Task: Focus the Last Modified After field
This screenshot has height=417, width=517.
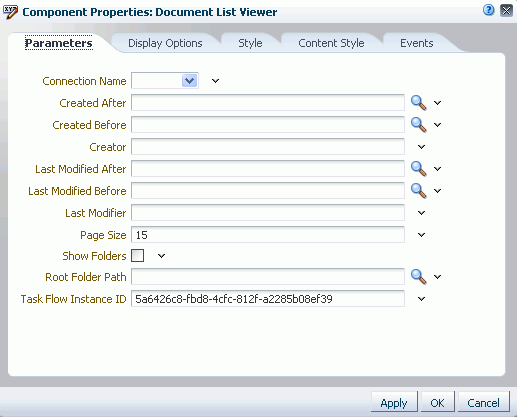Action: (x=268, y=169)
